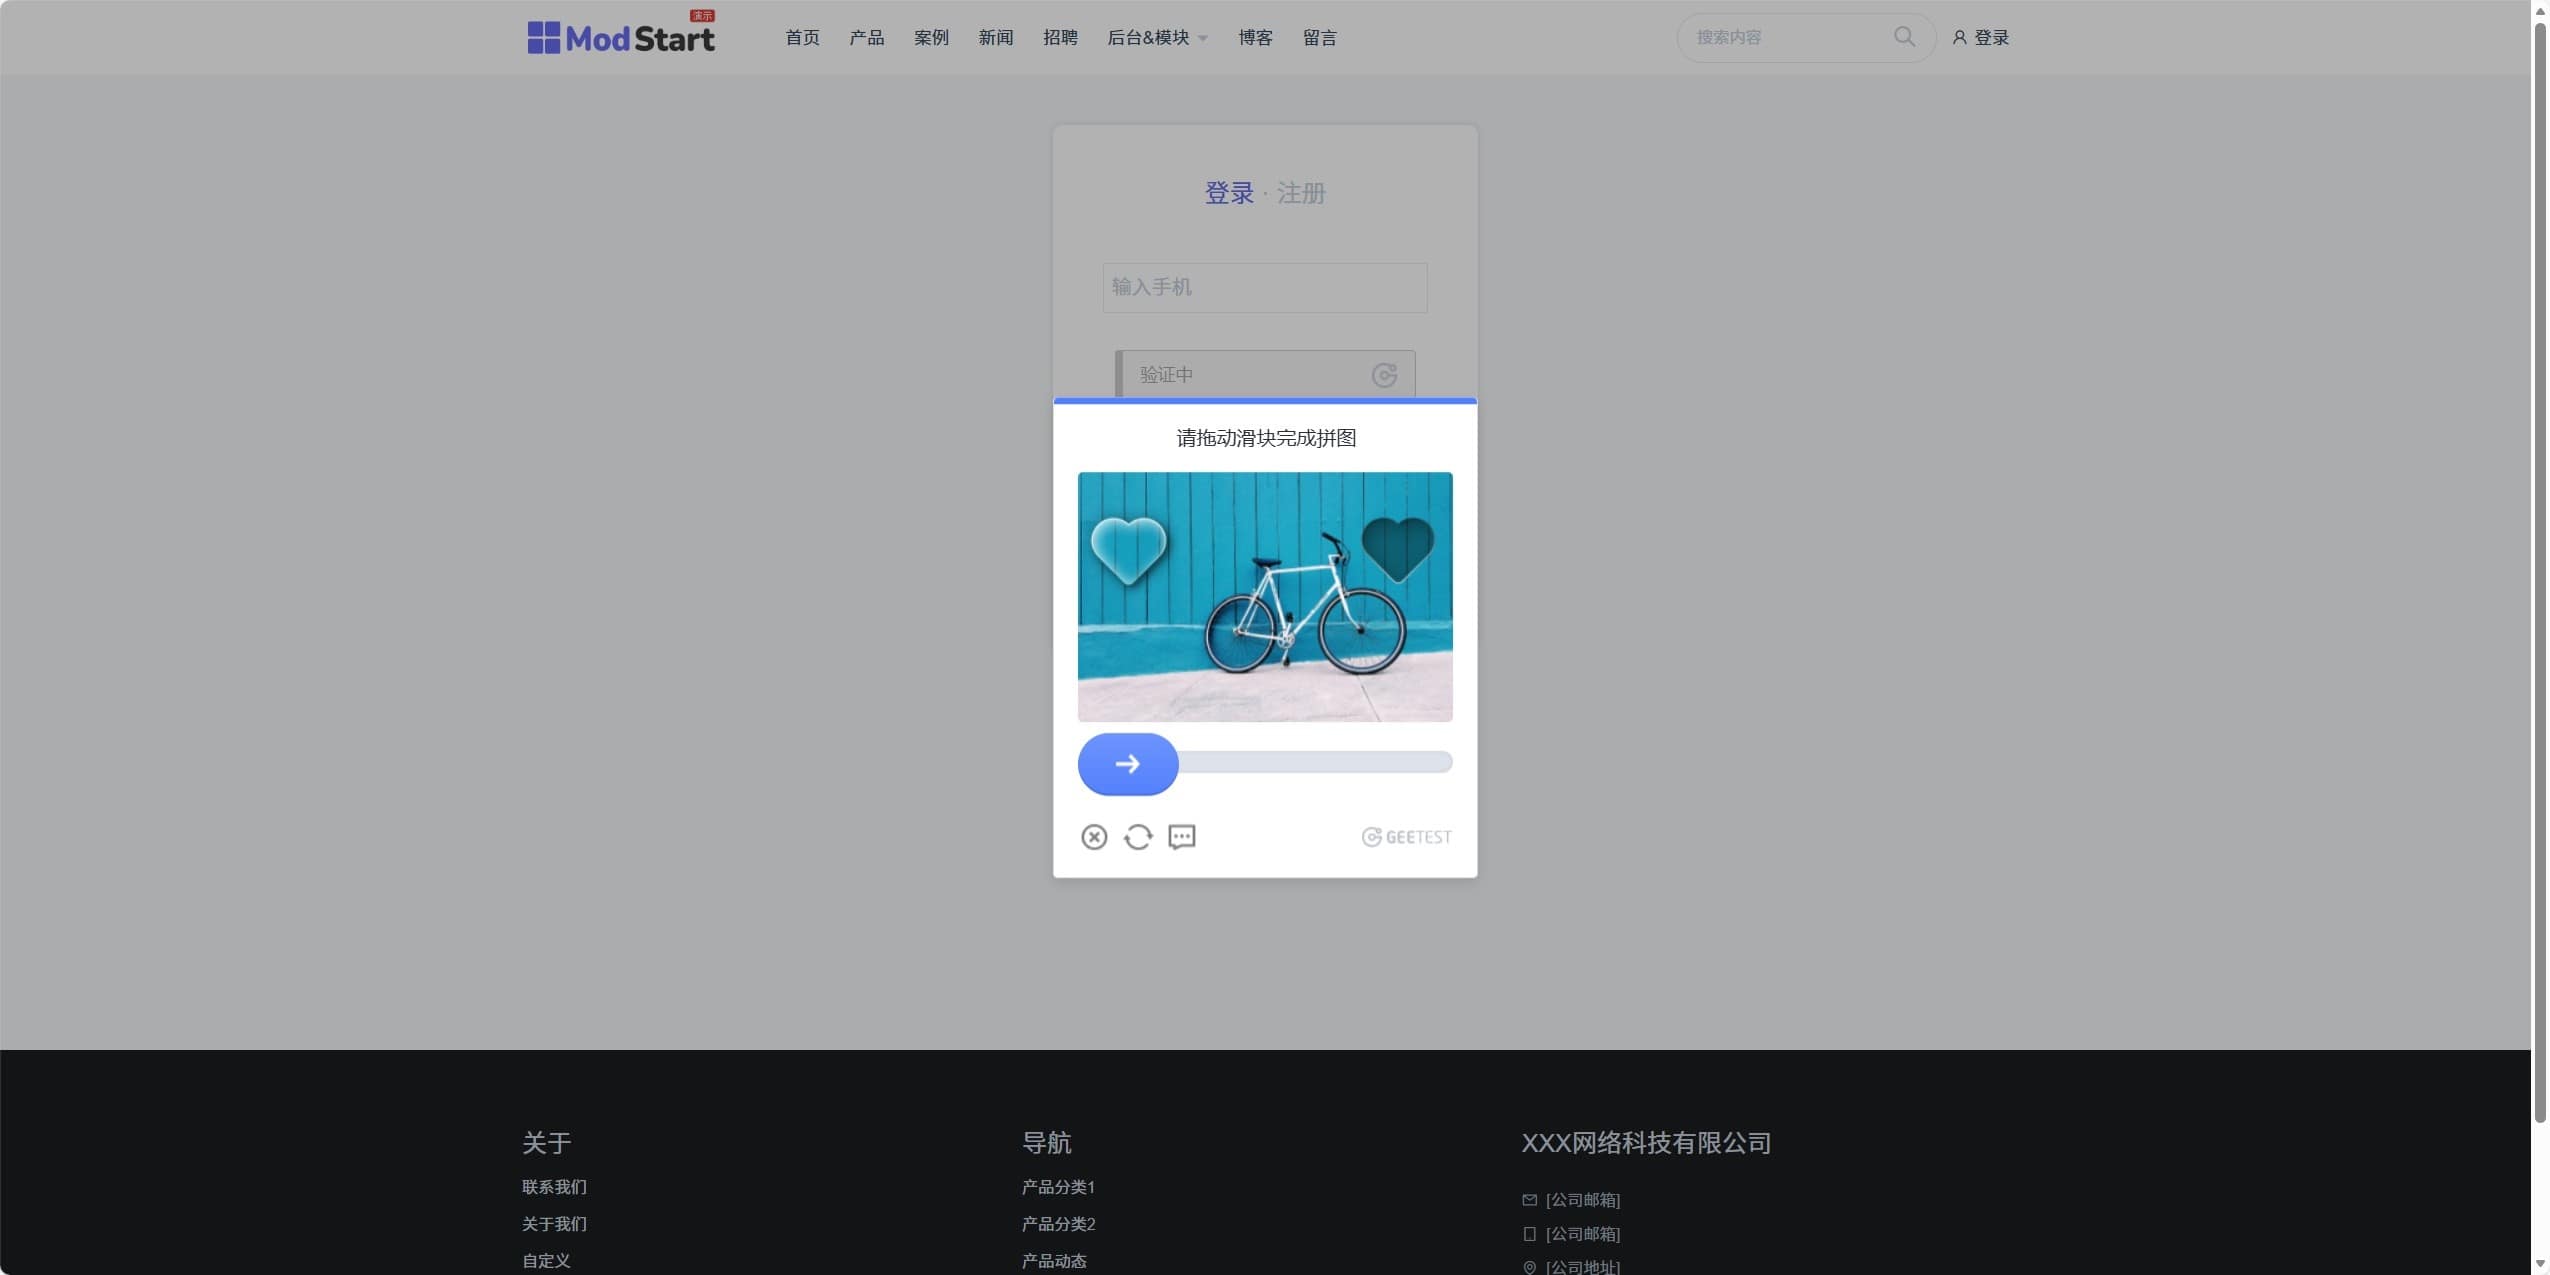Select the 登录 tab heading
This screenshot has height=1275, width=2550.
(x=1228, y=193)
